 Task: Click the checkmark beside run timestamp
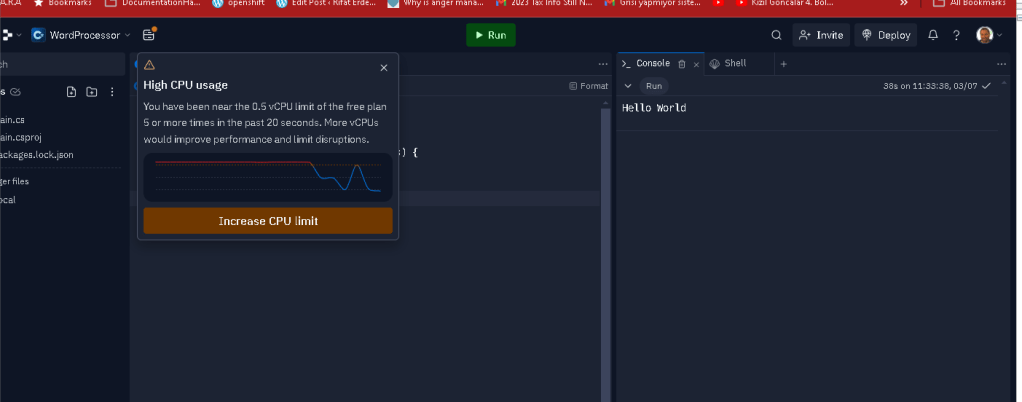coord(987,85)
